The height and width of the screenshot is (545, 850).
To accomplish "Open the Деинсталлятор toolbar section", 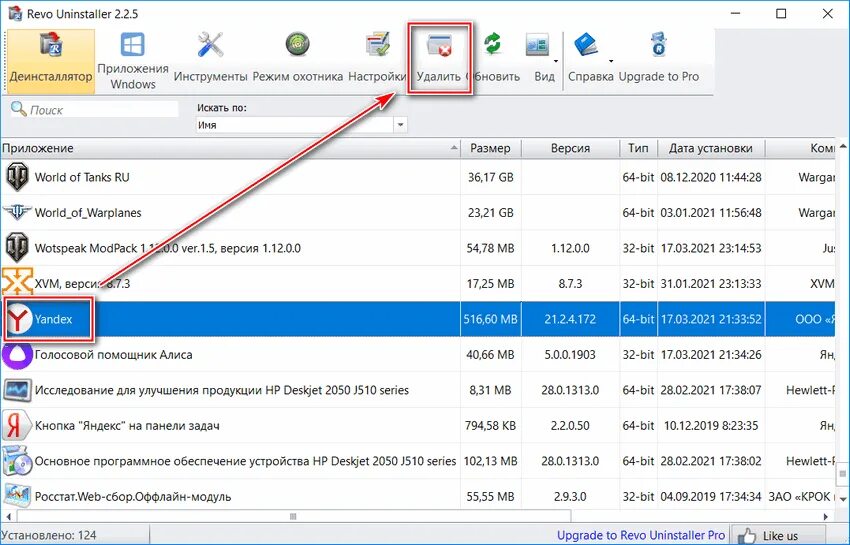I will (51, 61).
